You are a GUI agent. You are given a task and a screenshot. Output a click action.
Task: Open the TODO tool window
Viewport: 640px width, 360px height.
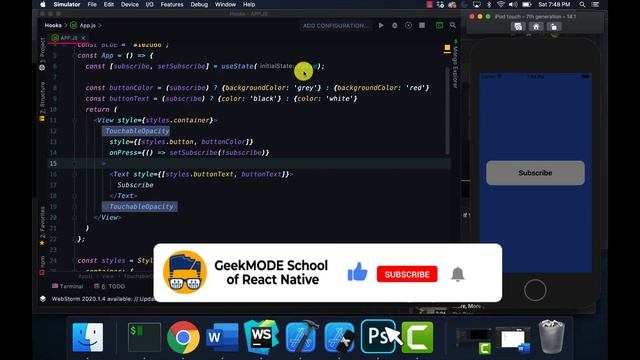click(x=109, y=287)
